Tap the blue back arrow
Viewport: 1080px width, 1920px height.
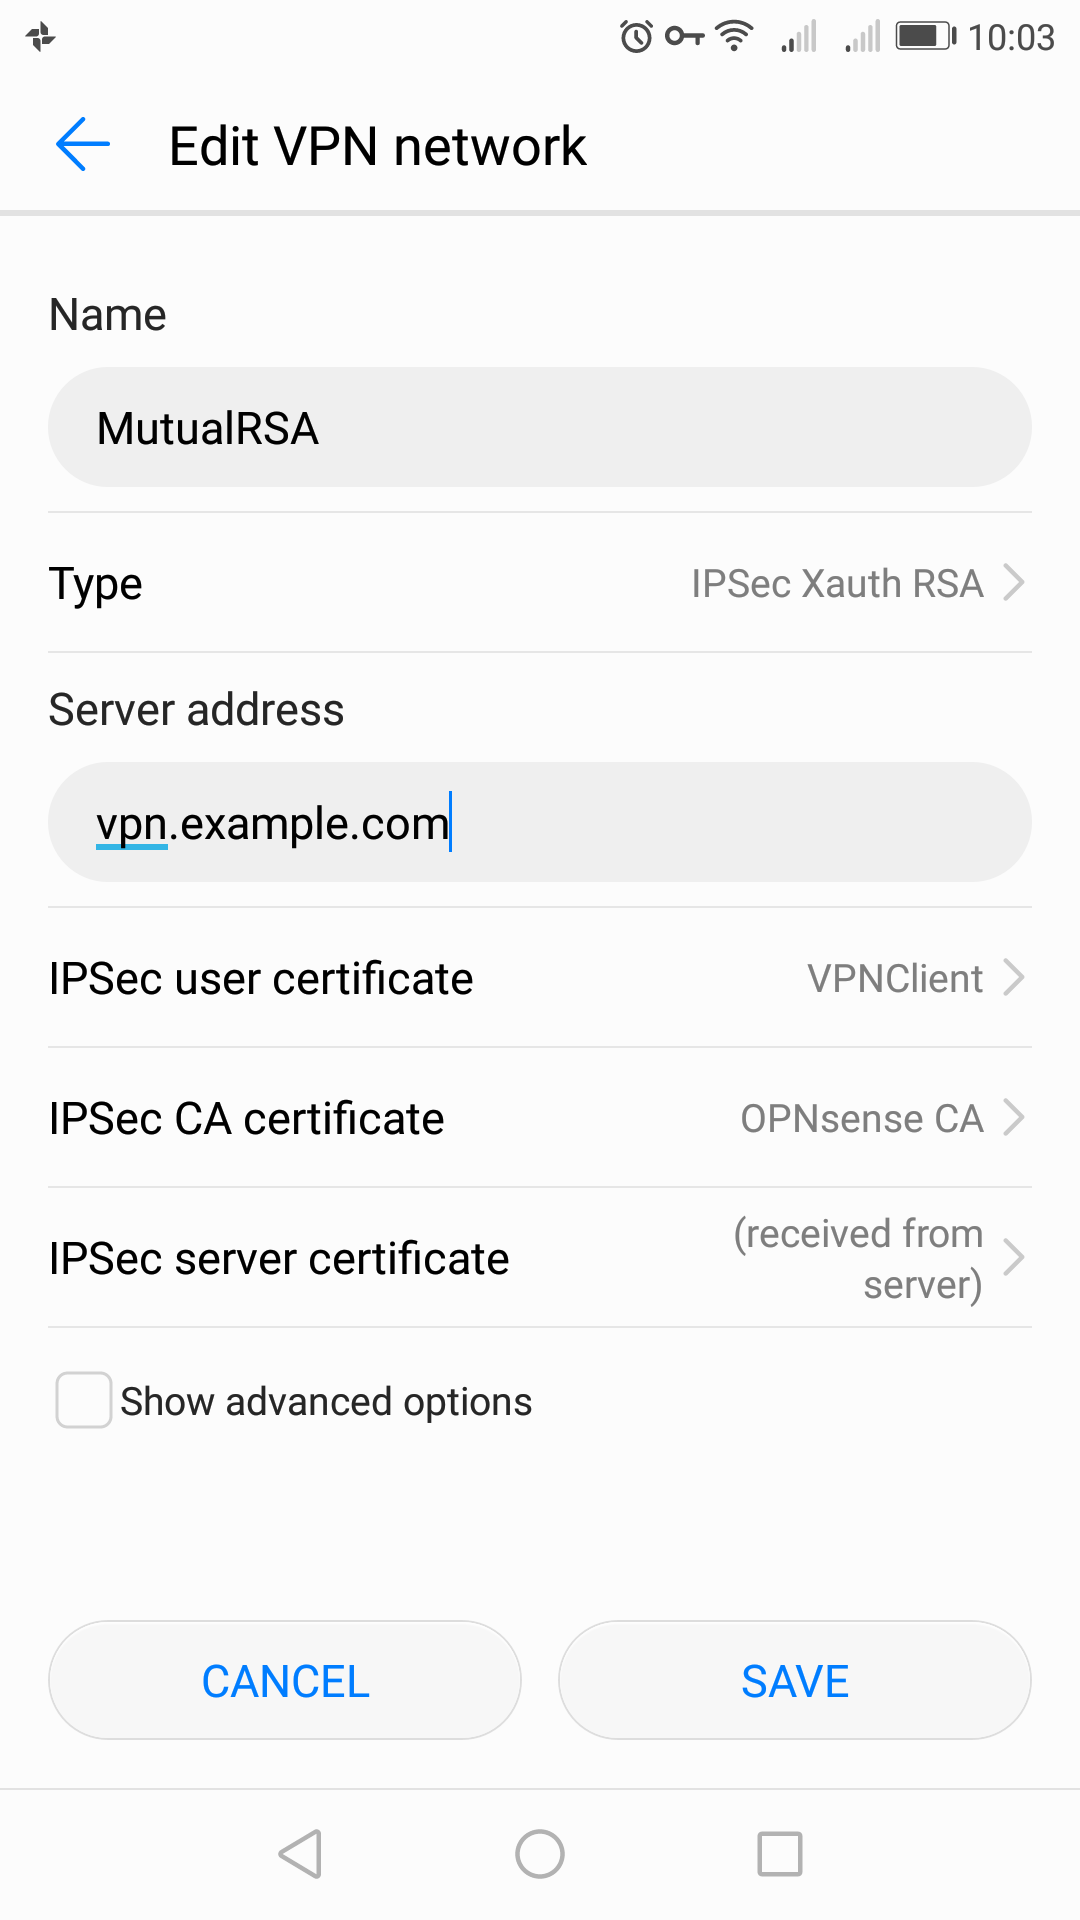point(83,145)
